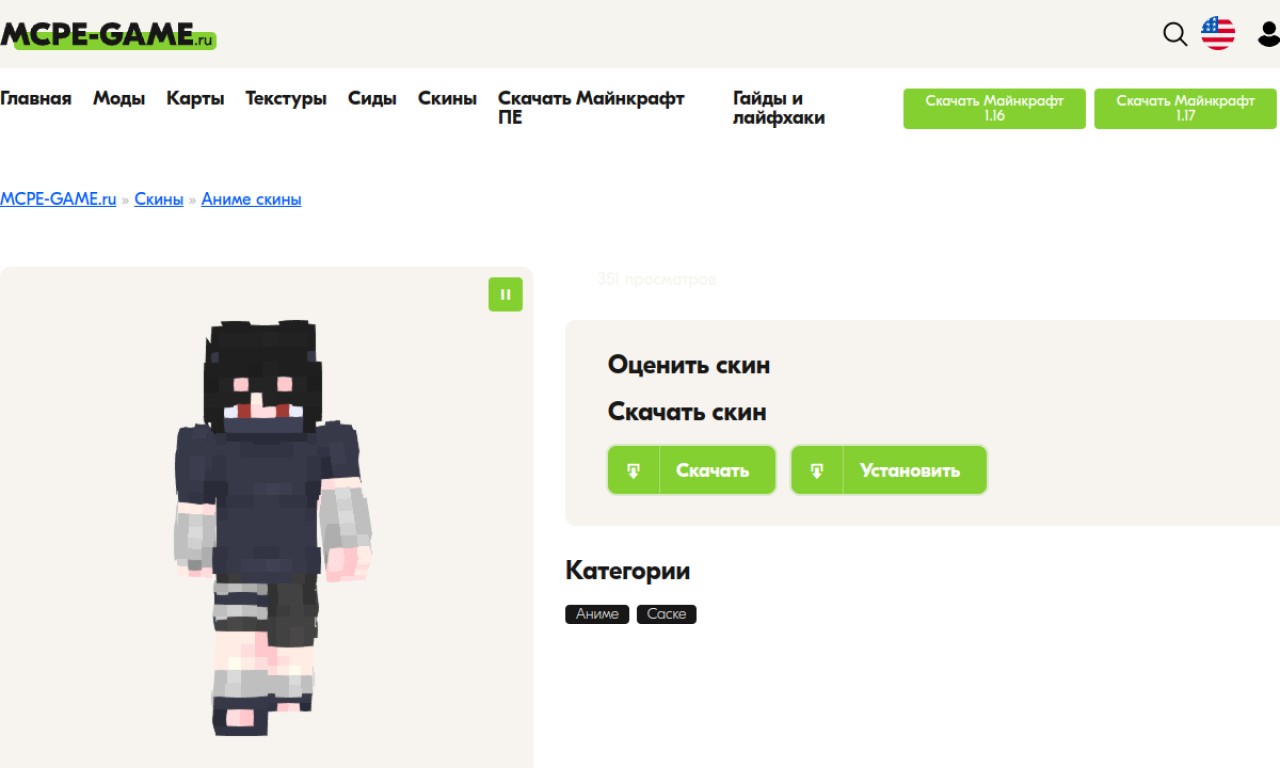
Task: Open the Скачать Майнкрафт ПЕ menu item
Action: pyautogui.click(x=591, y=108)
